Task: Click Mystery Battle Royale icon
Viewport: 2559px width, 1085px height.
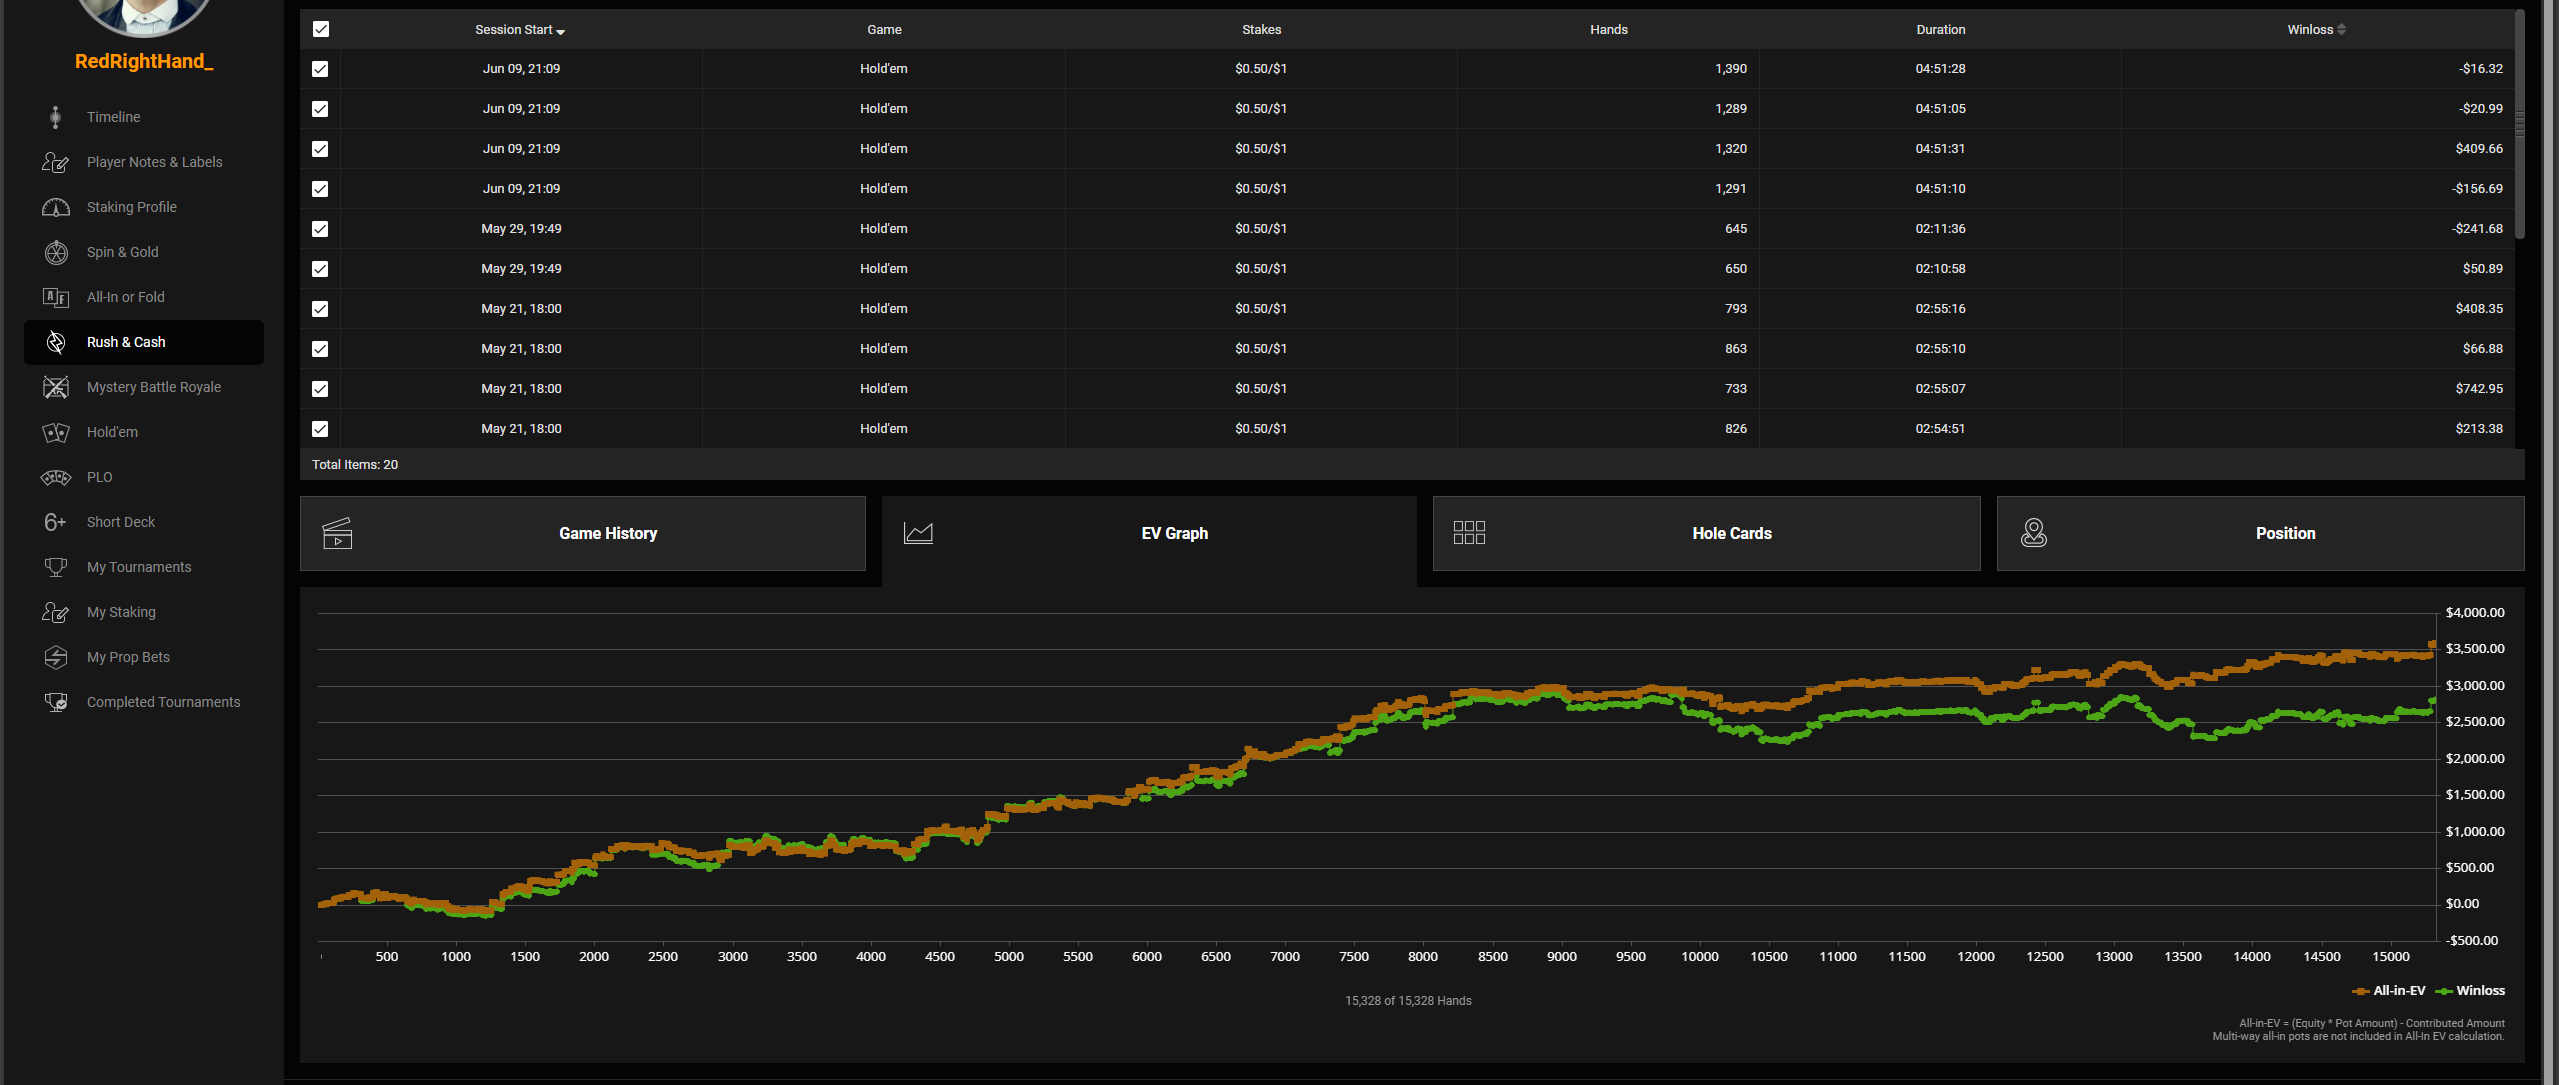Action: point(56,387)
